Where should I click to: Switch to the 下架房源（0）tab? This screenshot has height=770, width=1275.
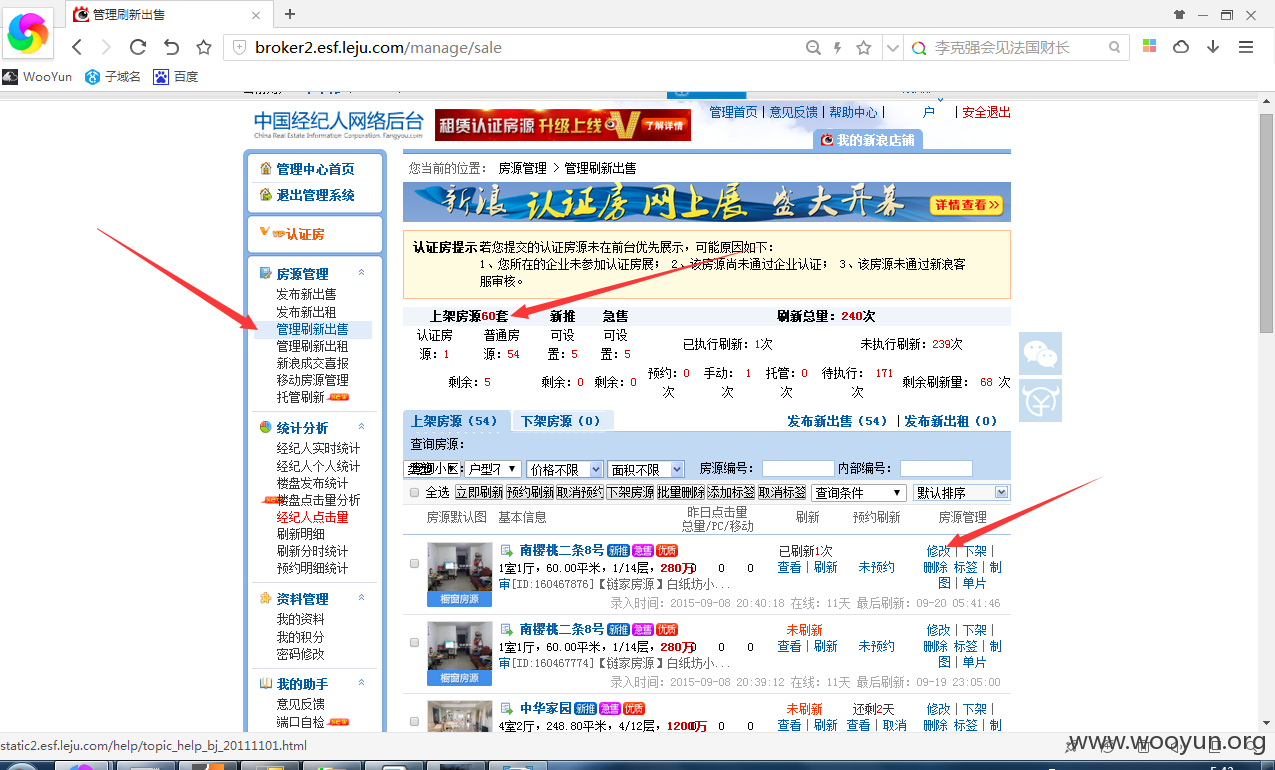tap(561, 421)
